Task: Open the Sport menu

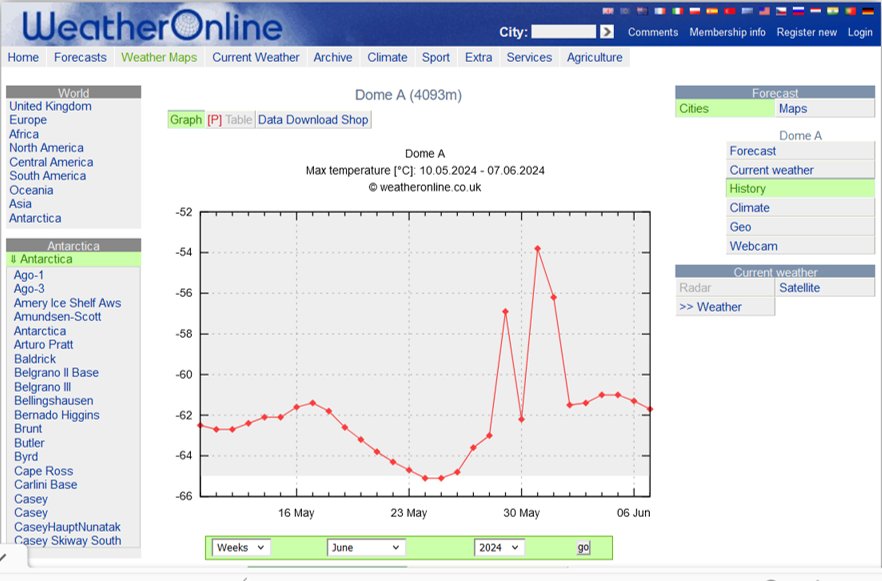Action: pyautogui.click(x=436, y=57)
